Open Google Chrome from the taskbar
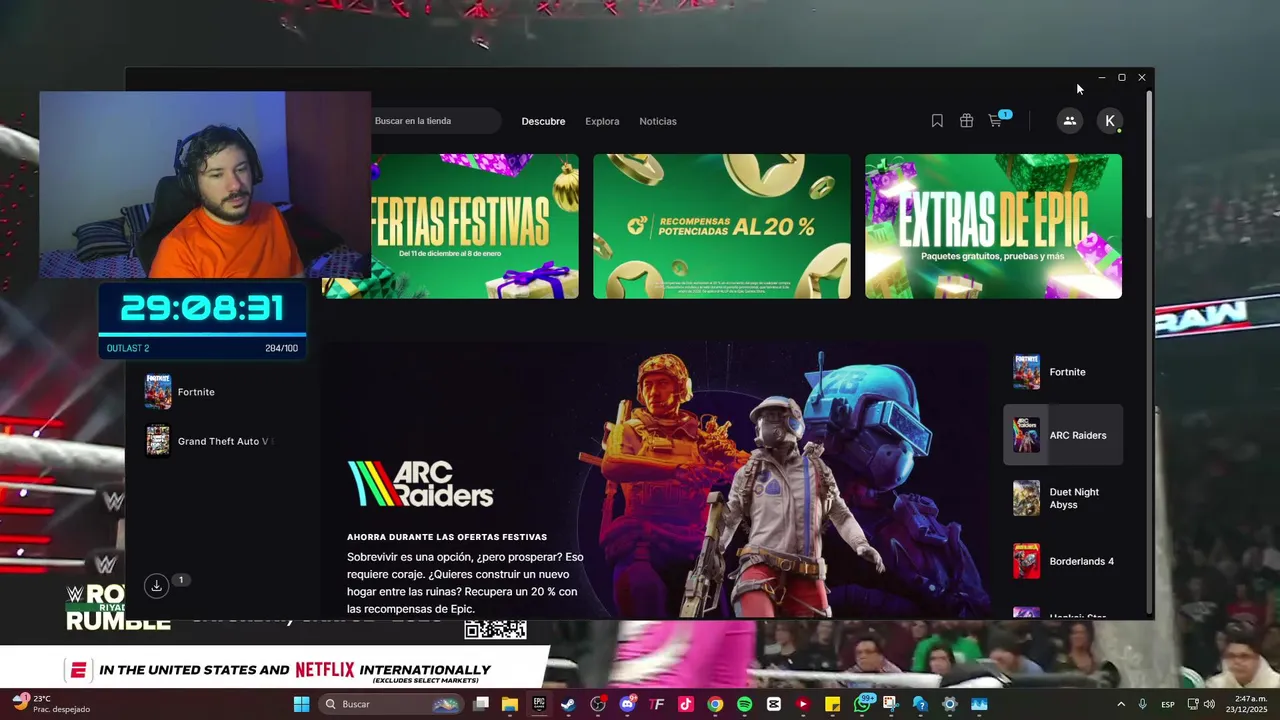Viewport: 1280px width, 720px height. point(715,704)
